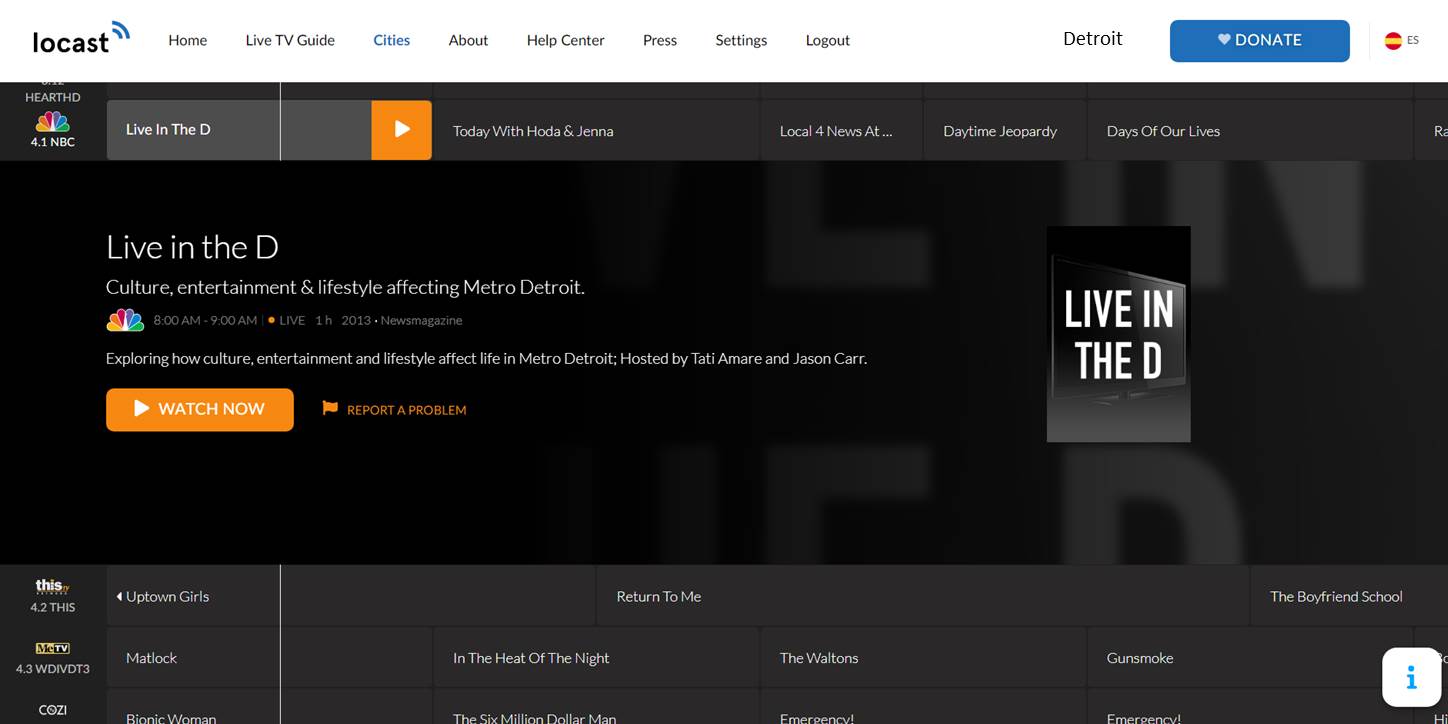Select The Boyfriend School program

tap(1349, 596)
